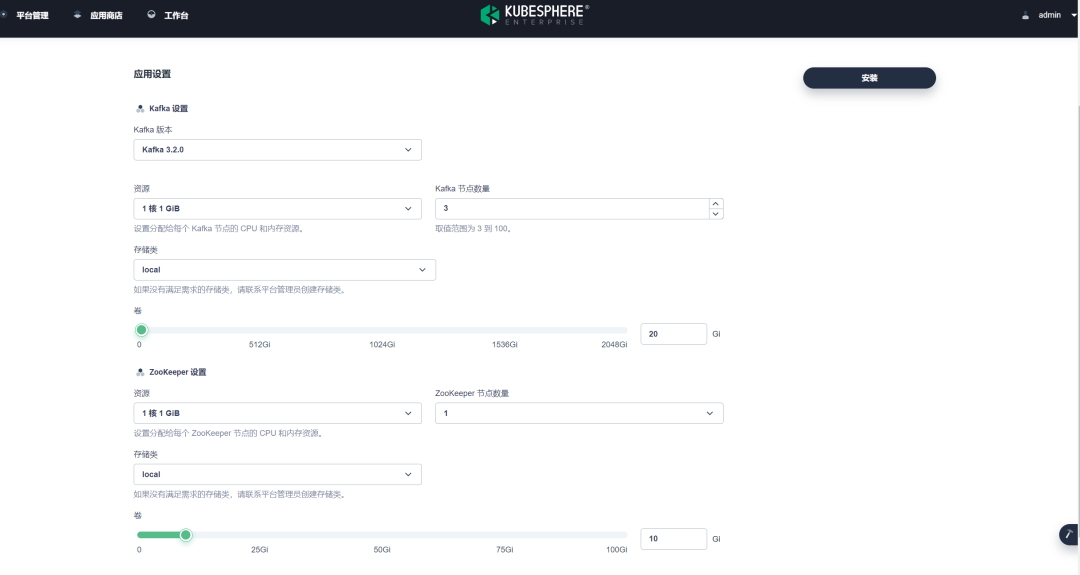
Task: Click the 2048Gi slider label
Action: [x=614, y=344]
